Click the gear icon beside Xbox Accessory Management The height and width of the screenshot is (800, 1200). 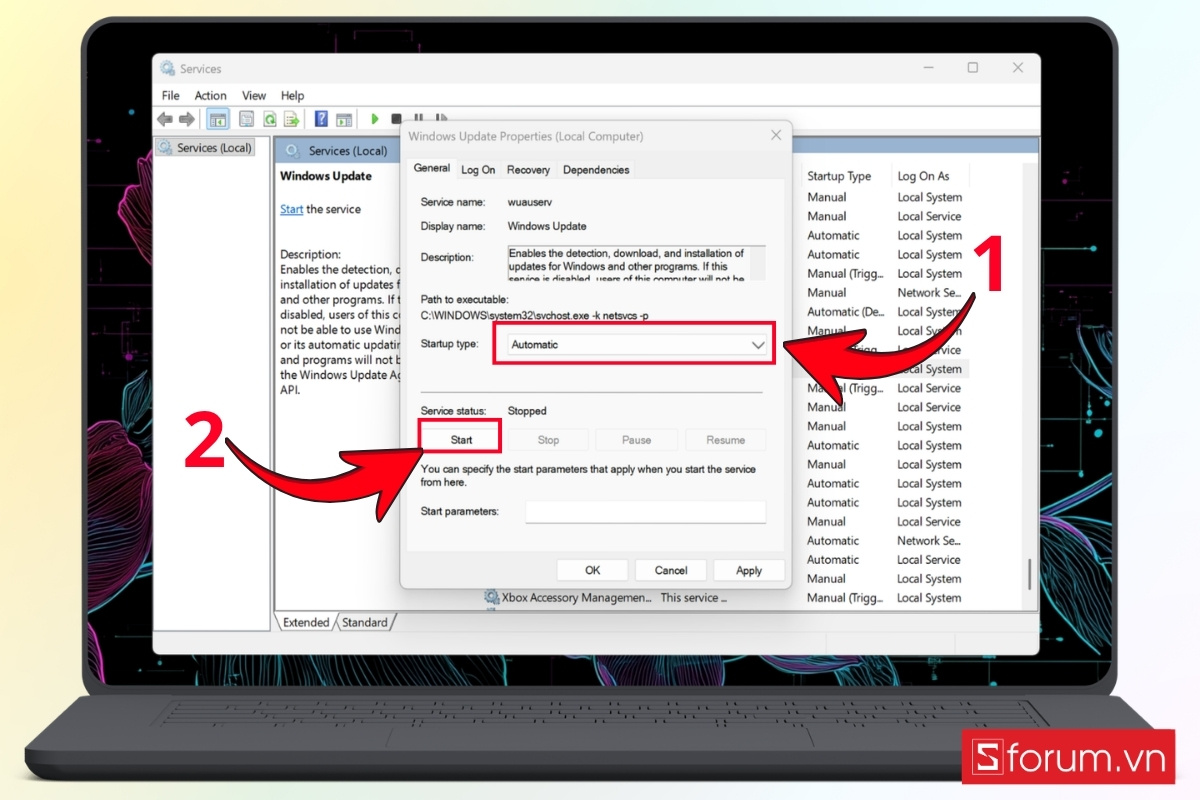(492, 598)
